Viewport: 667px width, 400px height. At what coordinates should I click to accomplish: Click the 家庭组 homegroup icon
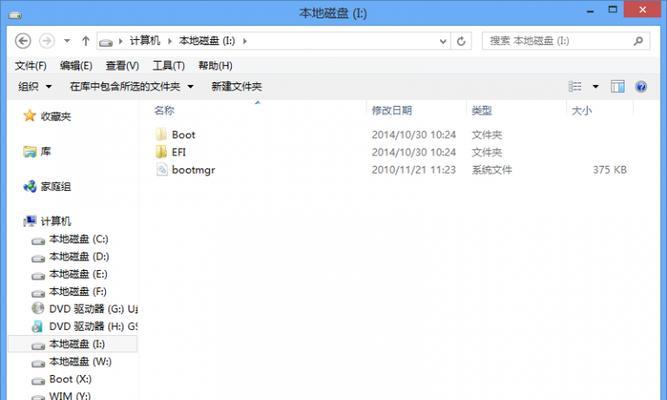coord(30,186)
